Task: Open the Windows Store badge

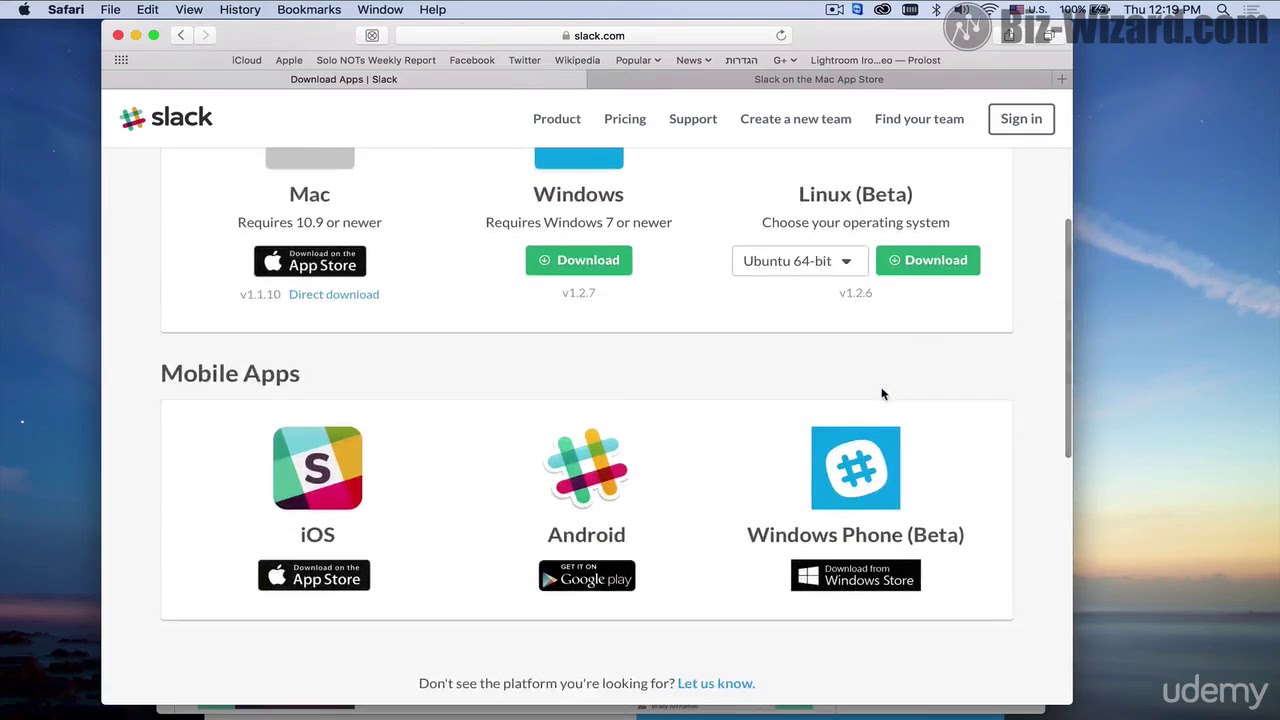Action: tap(856, 575)
